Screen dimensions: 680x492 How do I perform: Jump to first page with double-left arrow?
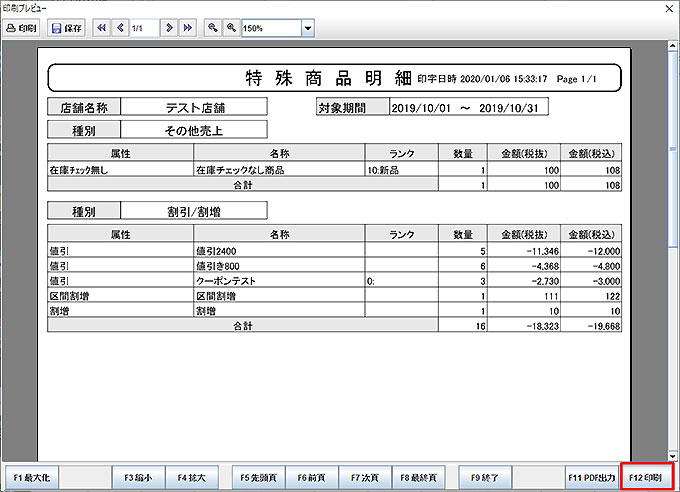[x=101, y=29]
